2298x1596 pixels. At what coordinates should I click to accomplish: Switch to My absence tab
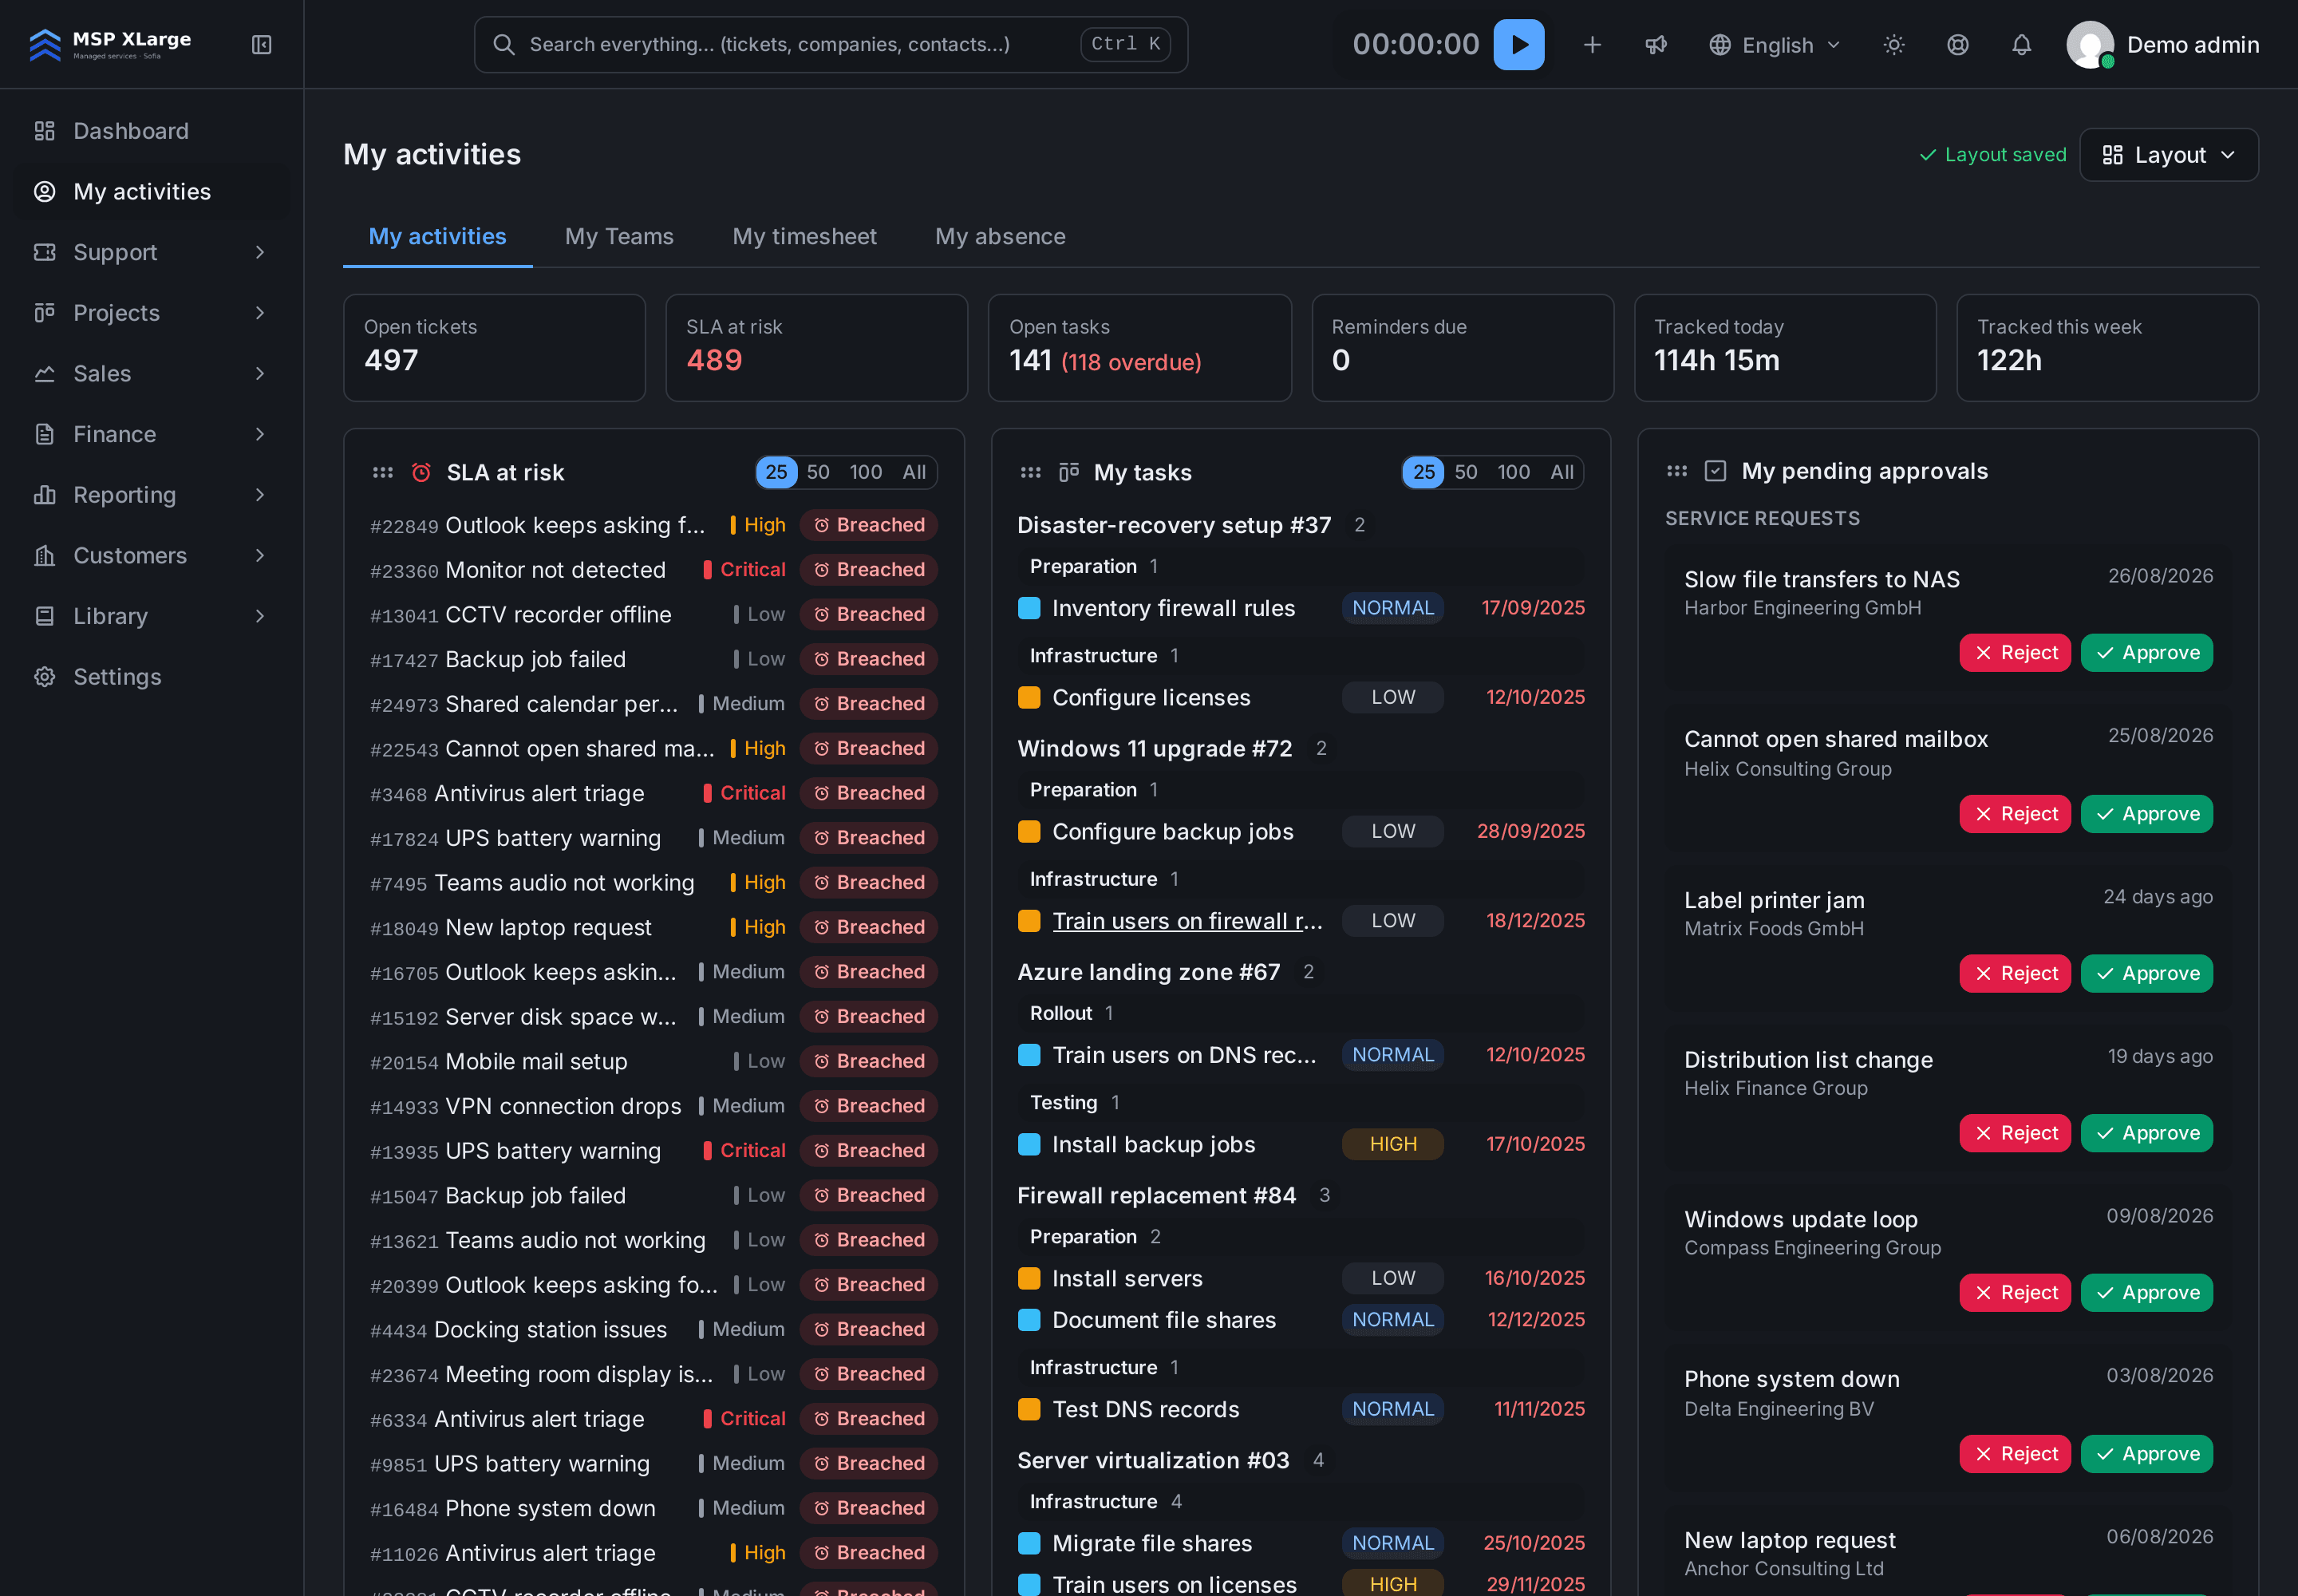click(x=1000, y=237)
